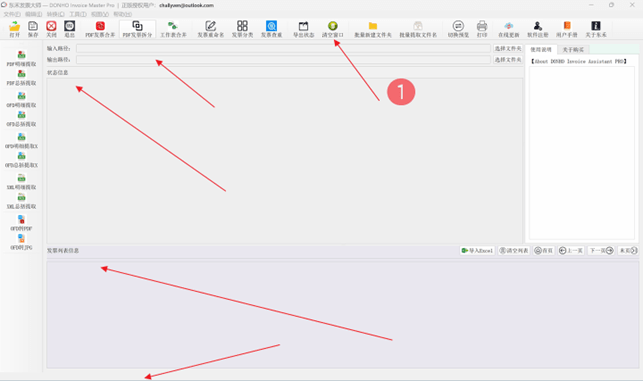The width and height of the screenshot is (643, 381).
Task: Select the PDF发票拆分 split tool
Action: 137,30
